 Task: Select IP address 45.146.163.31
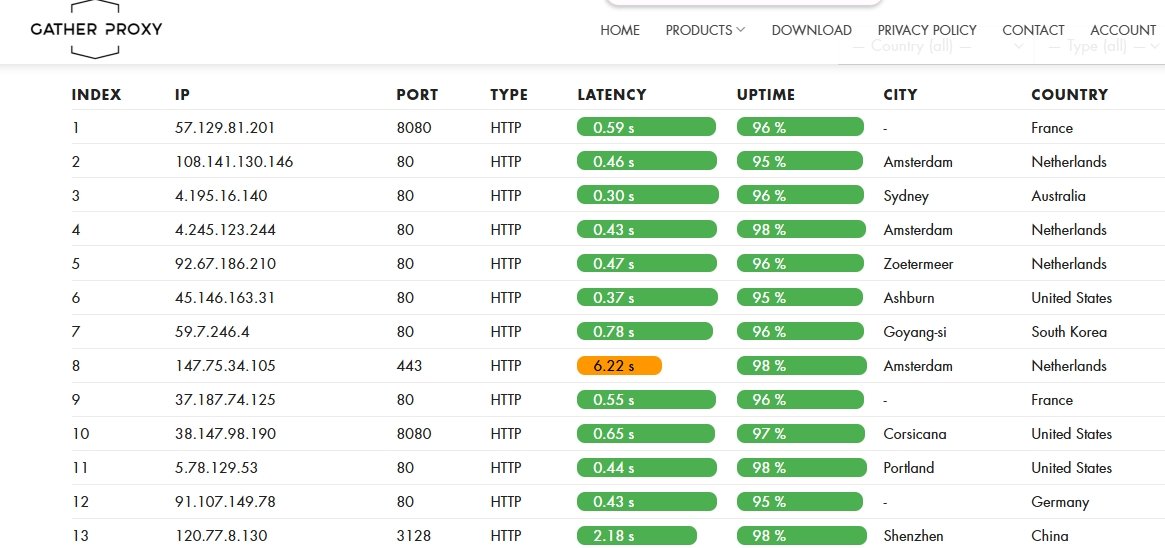coord(225,298)
